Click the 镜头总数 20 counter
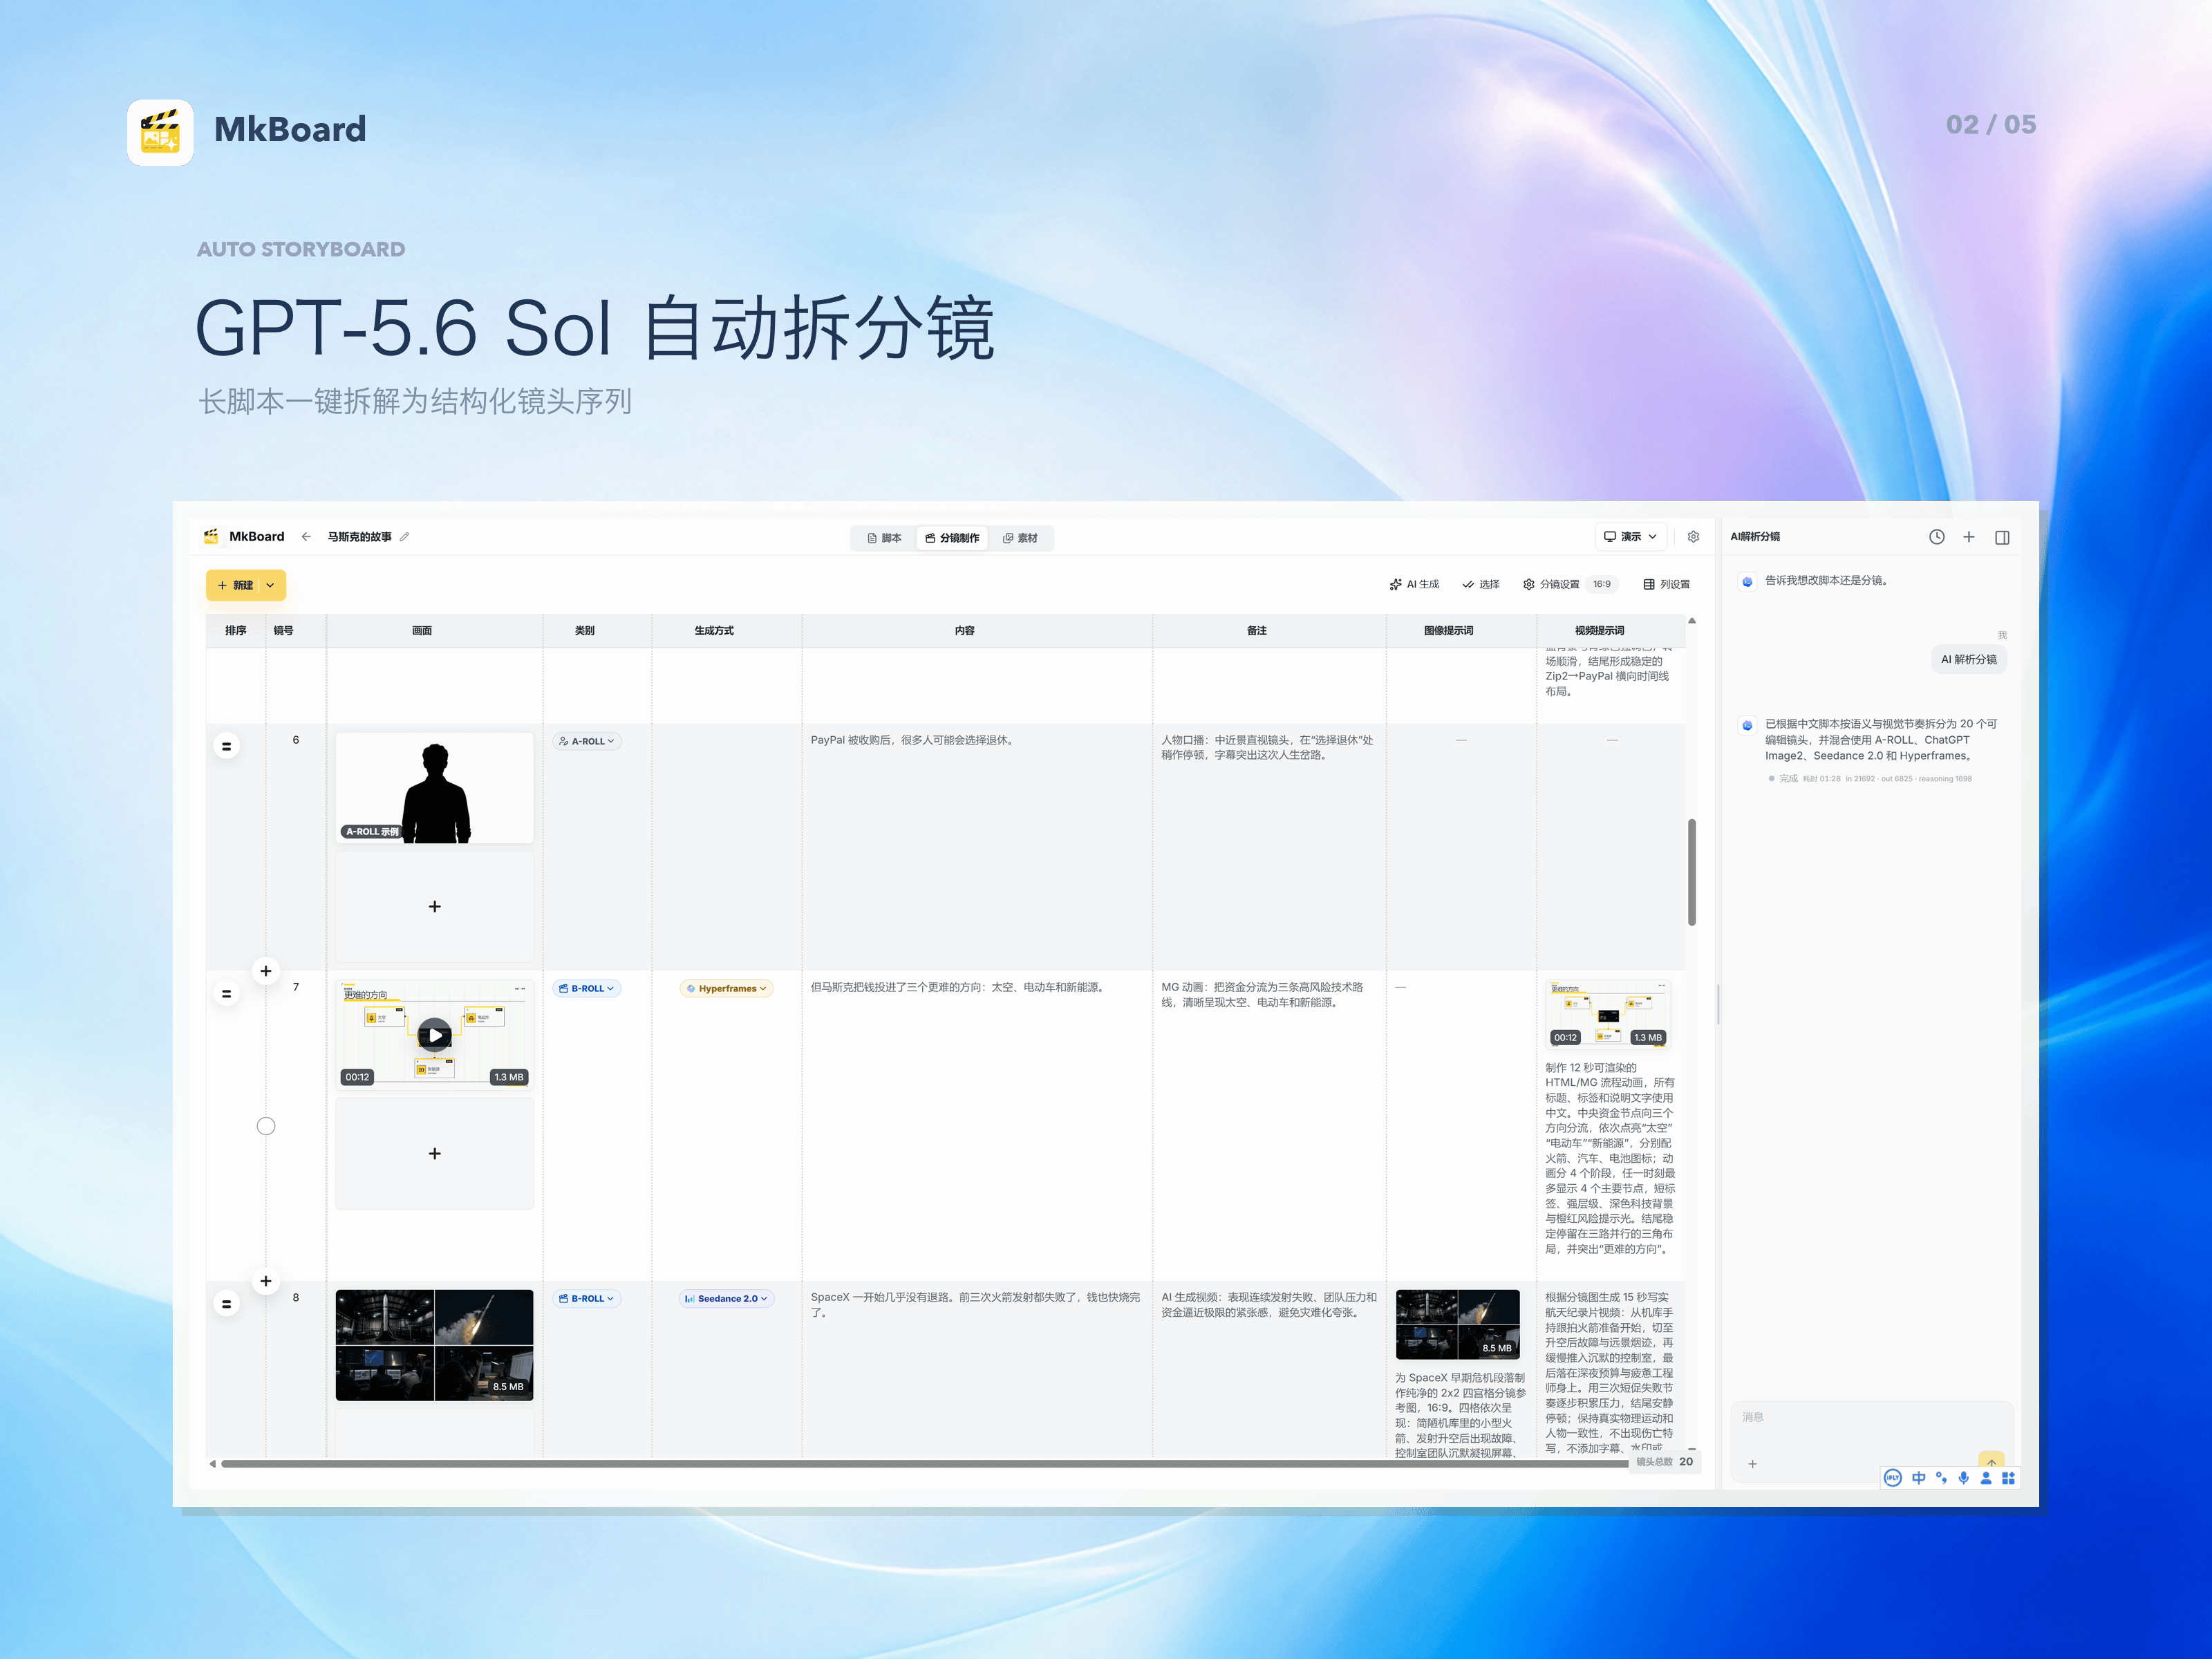 click(1665, 1462)
